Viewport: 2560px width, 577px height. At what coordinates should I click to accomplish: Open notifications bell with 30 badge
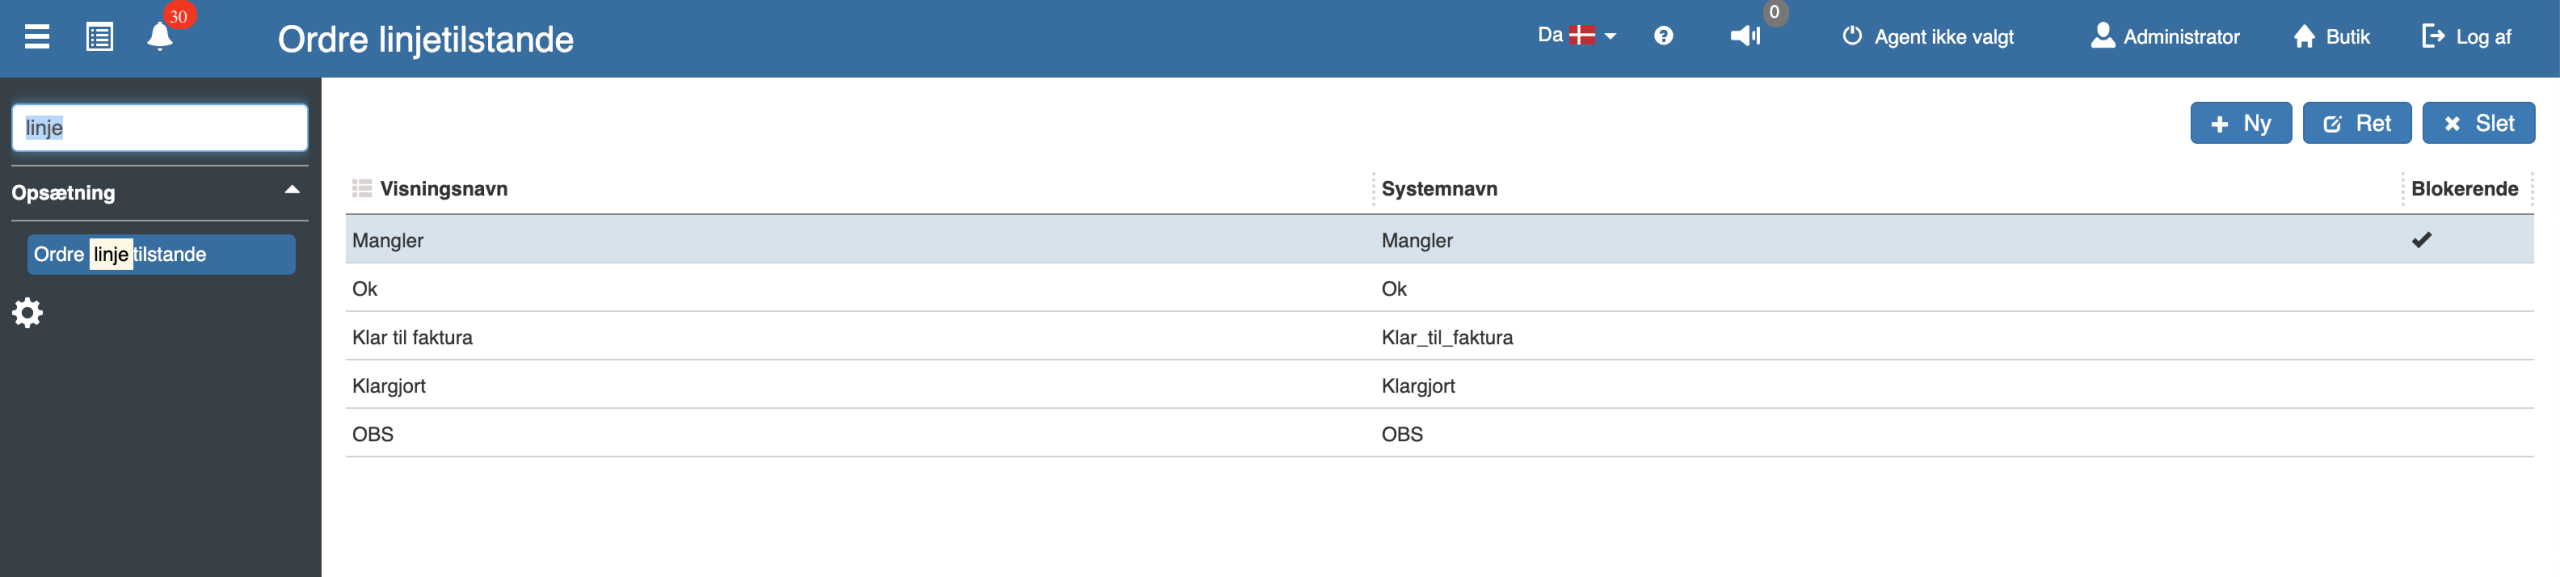click(160, 36)
